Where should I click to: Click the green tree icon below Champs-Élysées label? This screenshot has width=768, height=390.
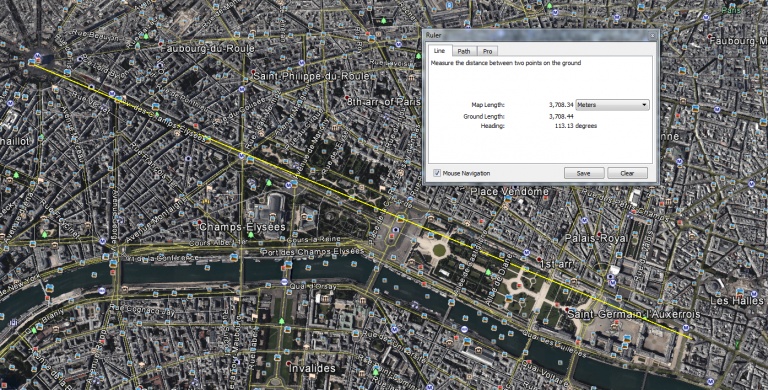tap(251, 235)
